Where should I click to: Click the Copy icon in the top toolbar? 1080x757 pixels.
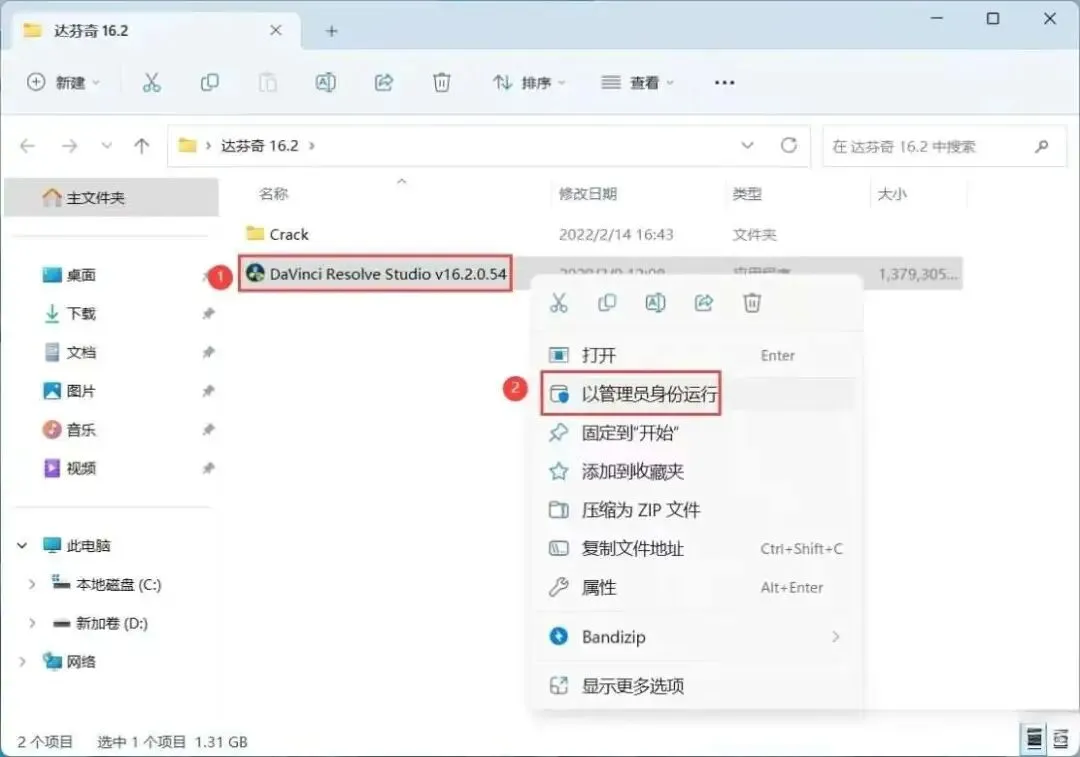(209, 83)
